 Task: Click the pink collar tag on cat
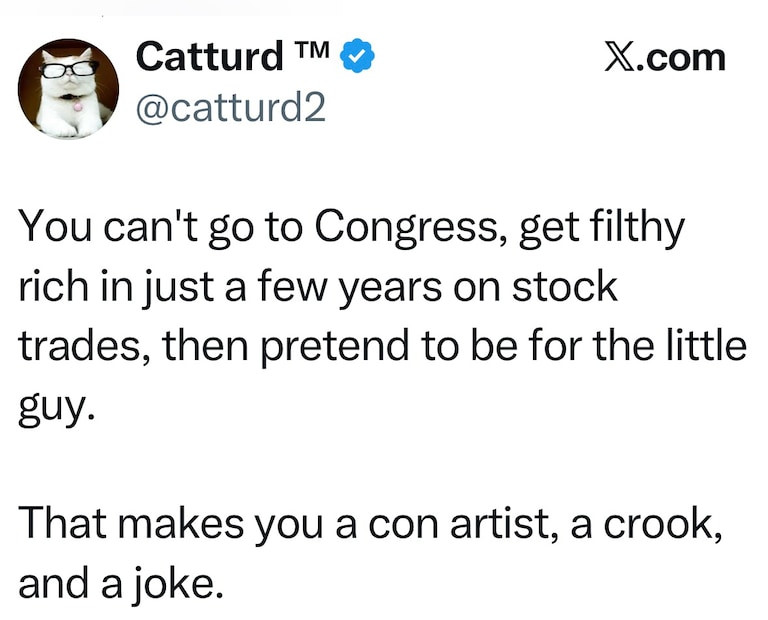pyautogui.click(x=75, y=101)
